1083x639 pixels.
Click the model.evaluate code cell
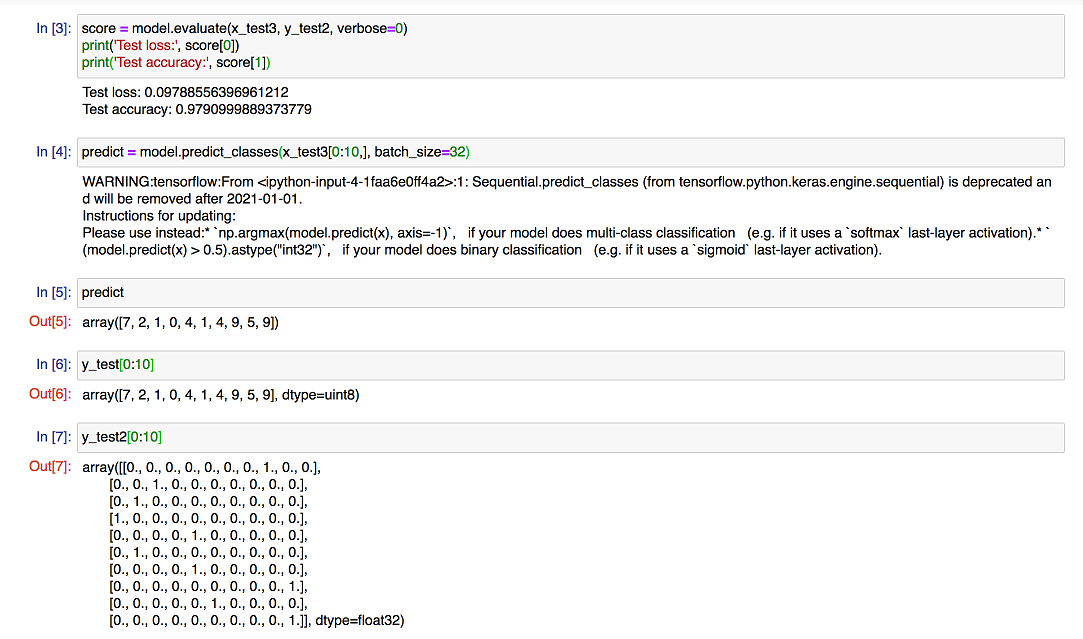pos(570,46)
